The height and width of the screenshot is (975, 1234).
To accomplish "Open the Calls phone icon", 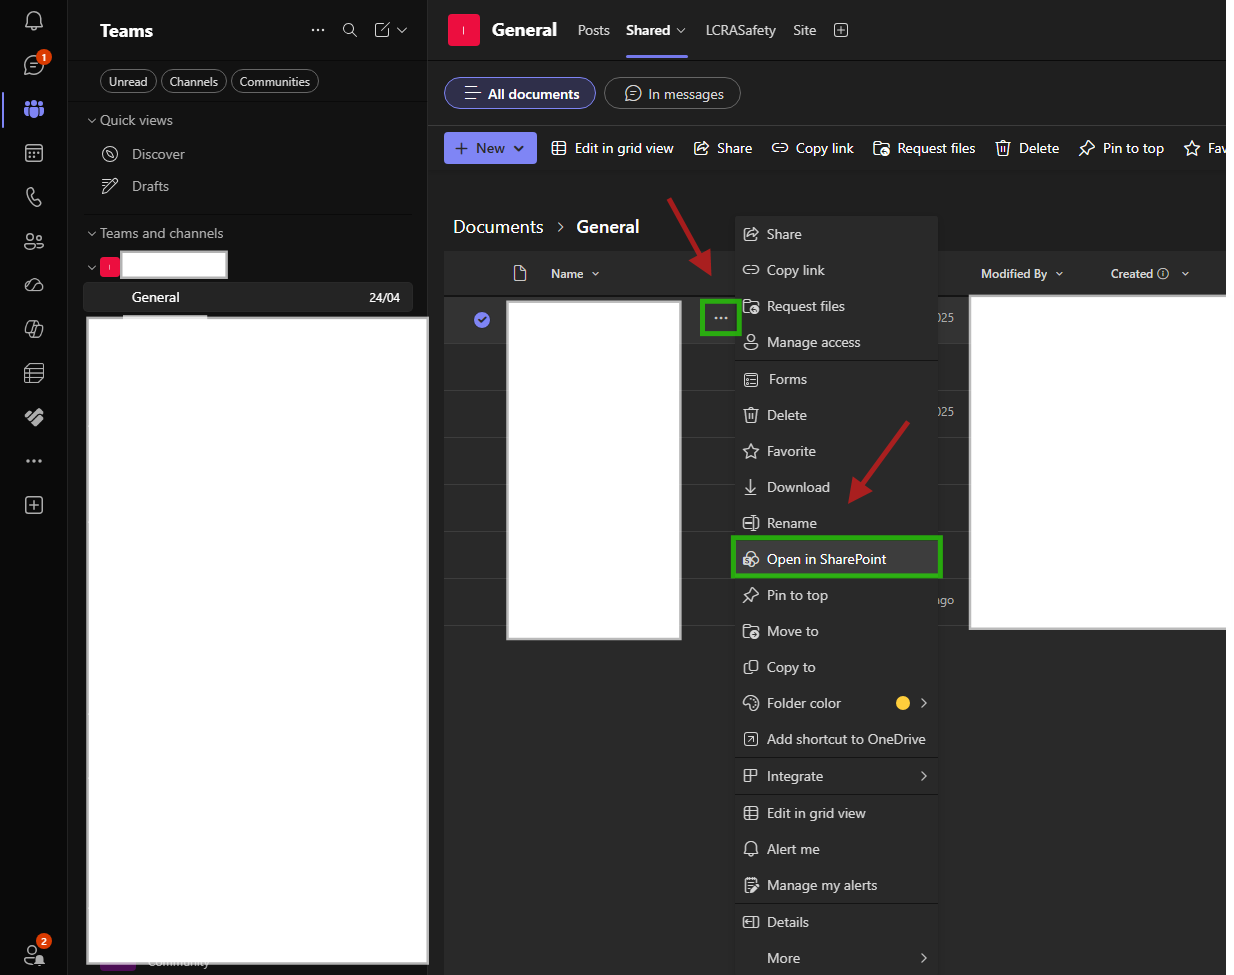I will (34, 197).
